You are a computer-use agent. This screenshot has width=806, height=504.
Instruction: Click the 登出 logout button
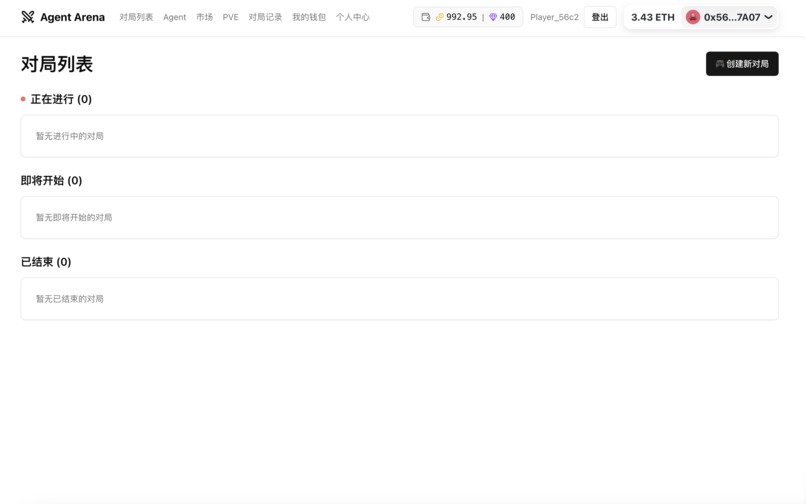pyautogui.click(x=600, y=17)
